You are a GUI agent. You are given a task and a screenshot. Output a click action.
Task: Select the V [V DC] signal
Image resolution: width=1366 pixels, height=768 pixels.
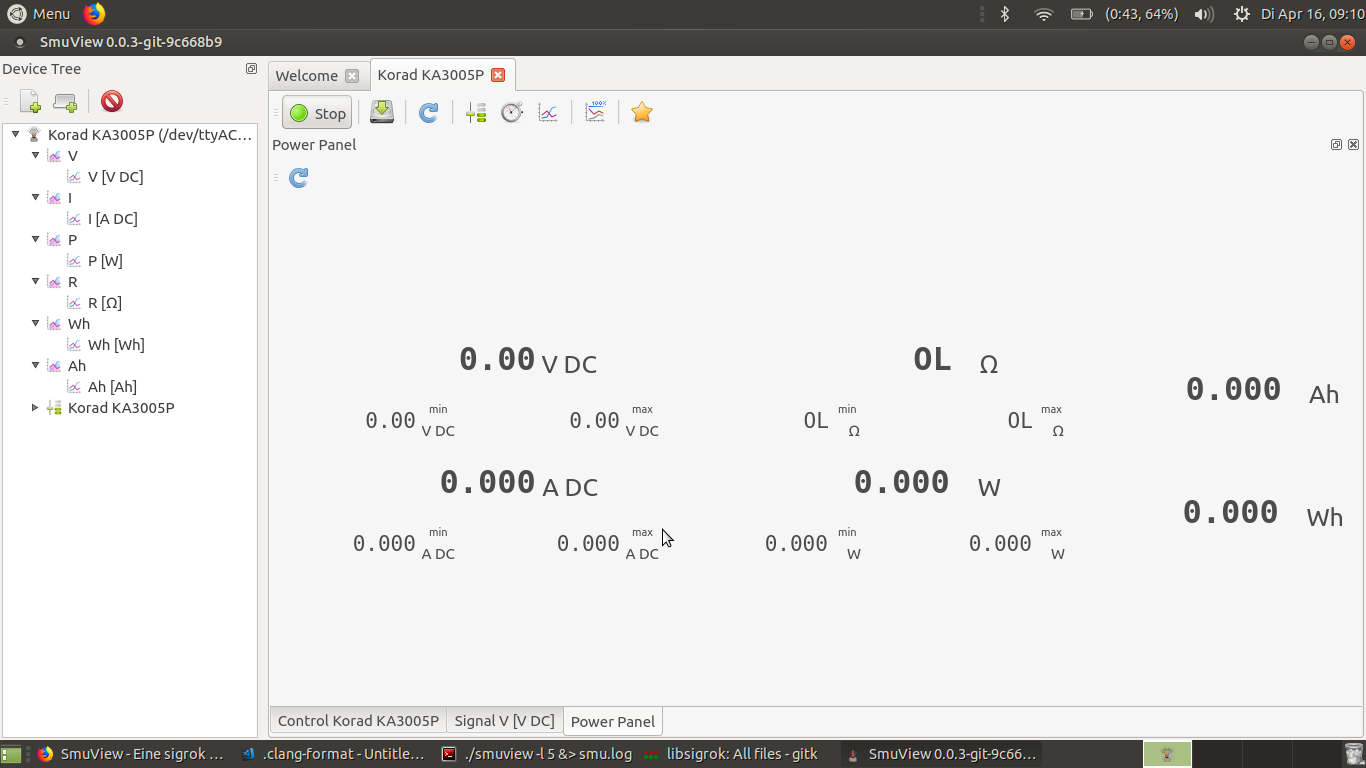(115, 177)
